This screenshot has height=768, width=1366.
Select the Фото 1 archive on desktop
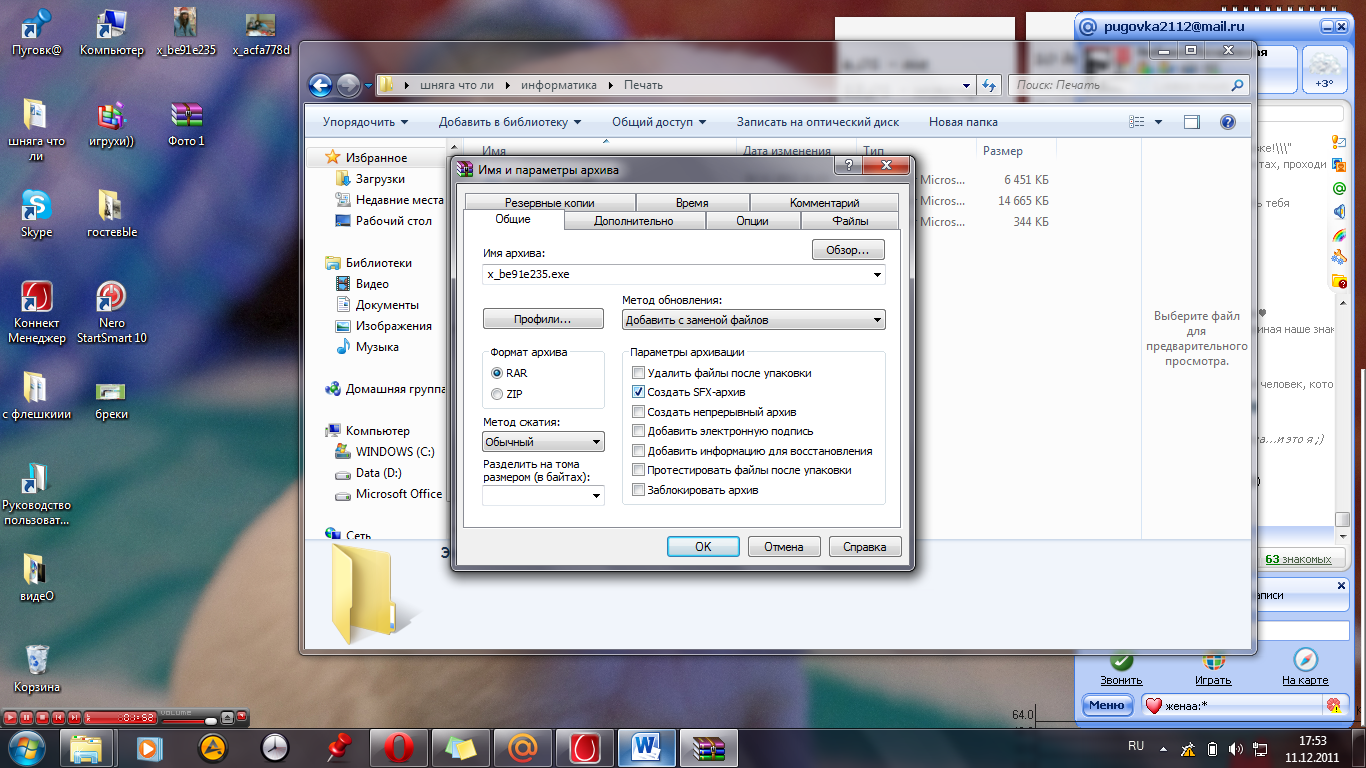point(187,123)
